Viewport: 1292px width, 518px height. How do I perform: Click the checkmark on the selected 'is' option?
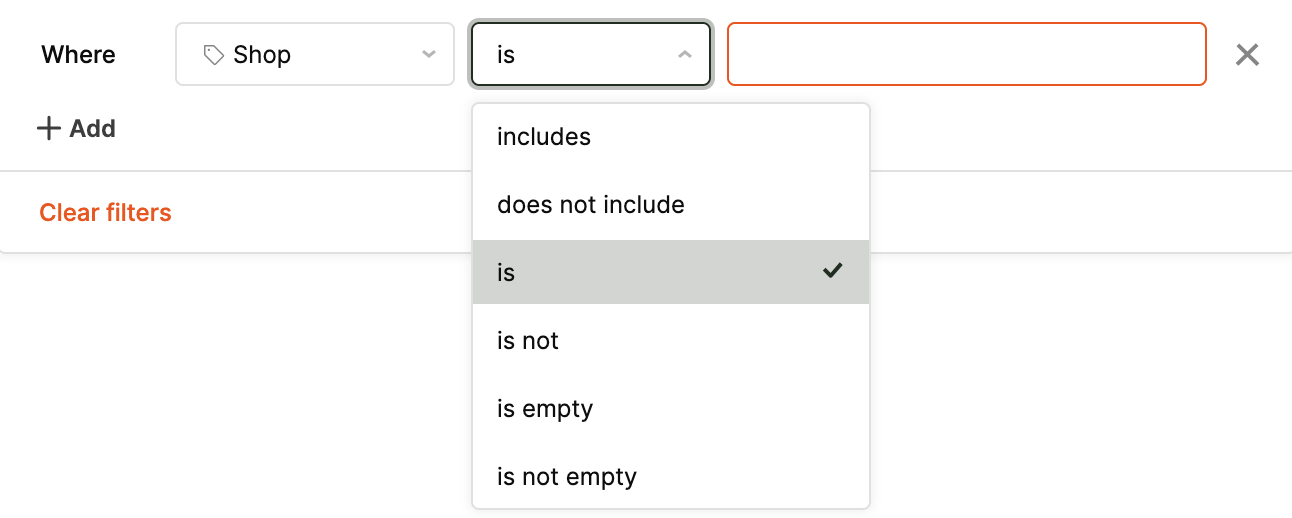tap(832, 271)
